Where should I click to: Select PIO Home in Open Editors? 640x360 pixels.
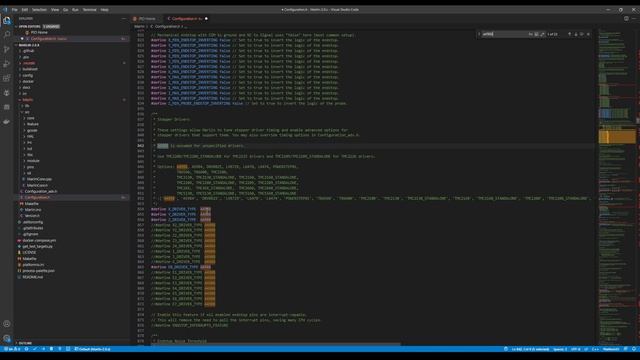(x=39, y=32)
